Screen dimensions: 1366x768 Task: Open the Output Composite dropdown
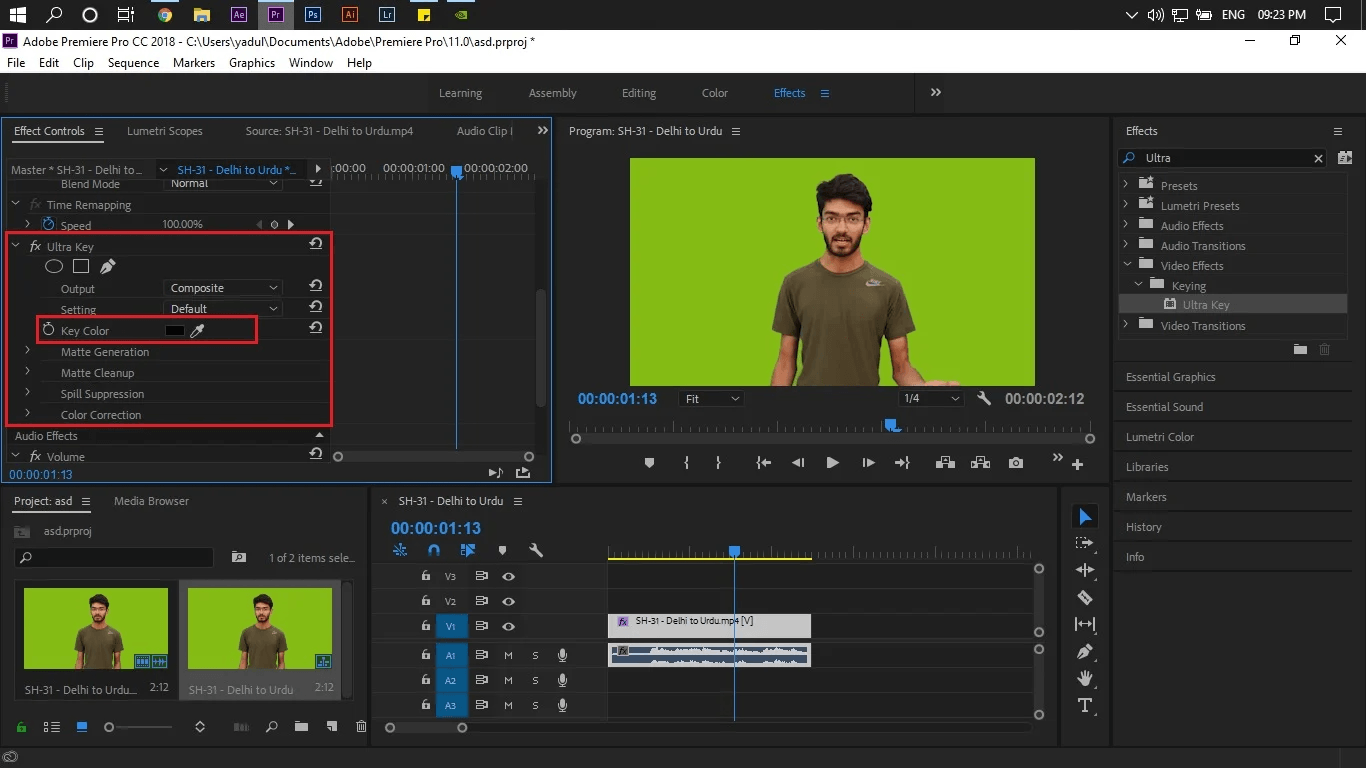[x=224, y=288]
